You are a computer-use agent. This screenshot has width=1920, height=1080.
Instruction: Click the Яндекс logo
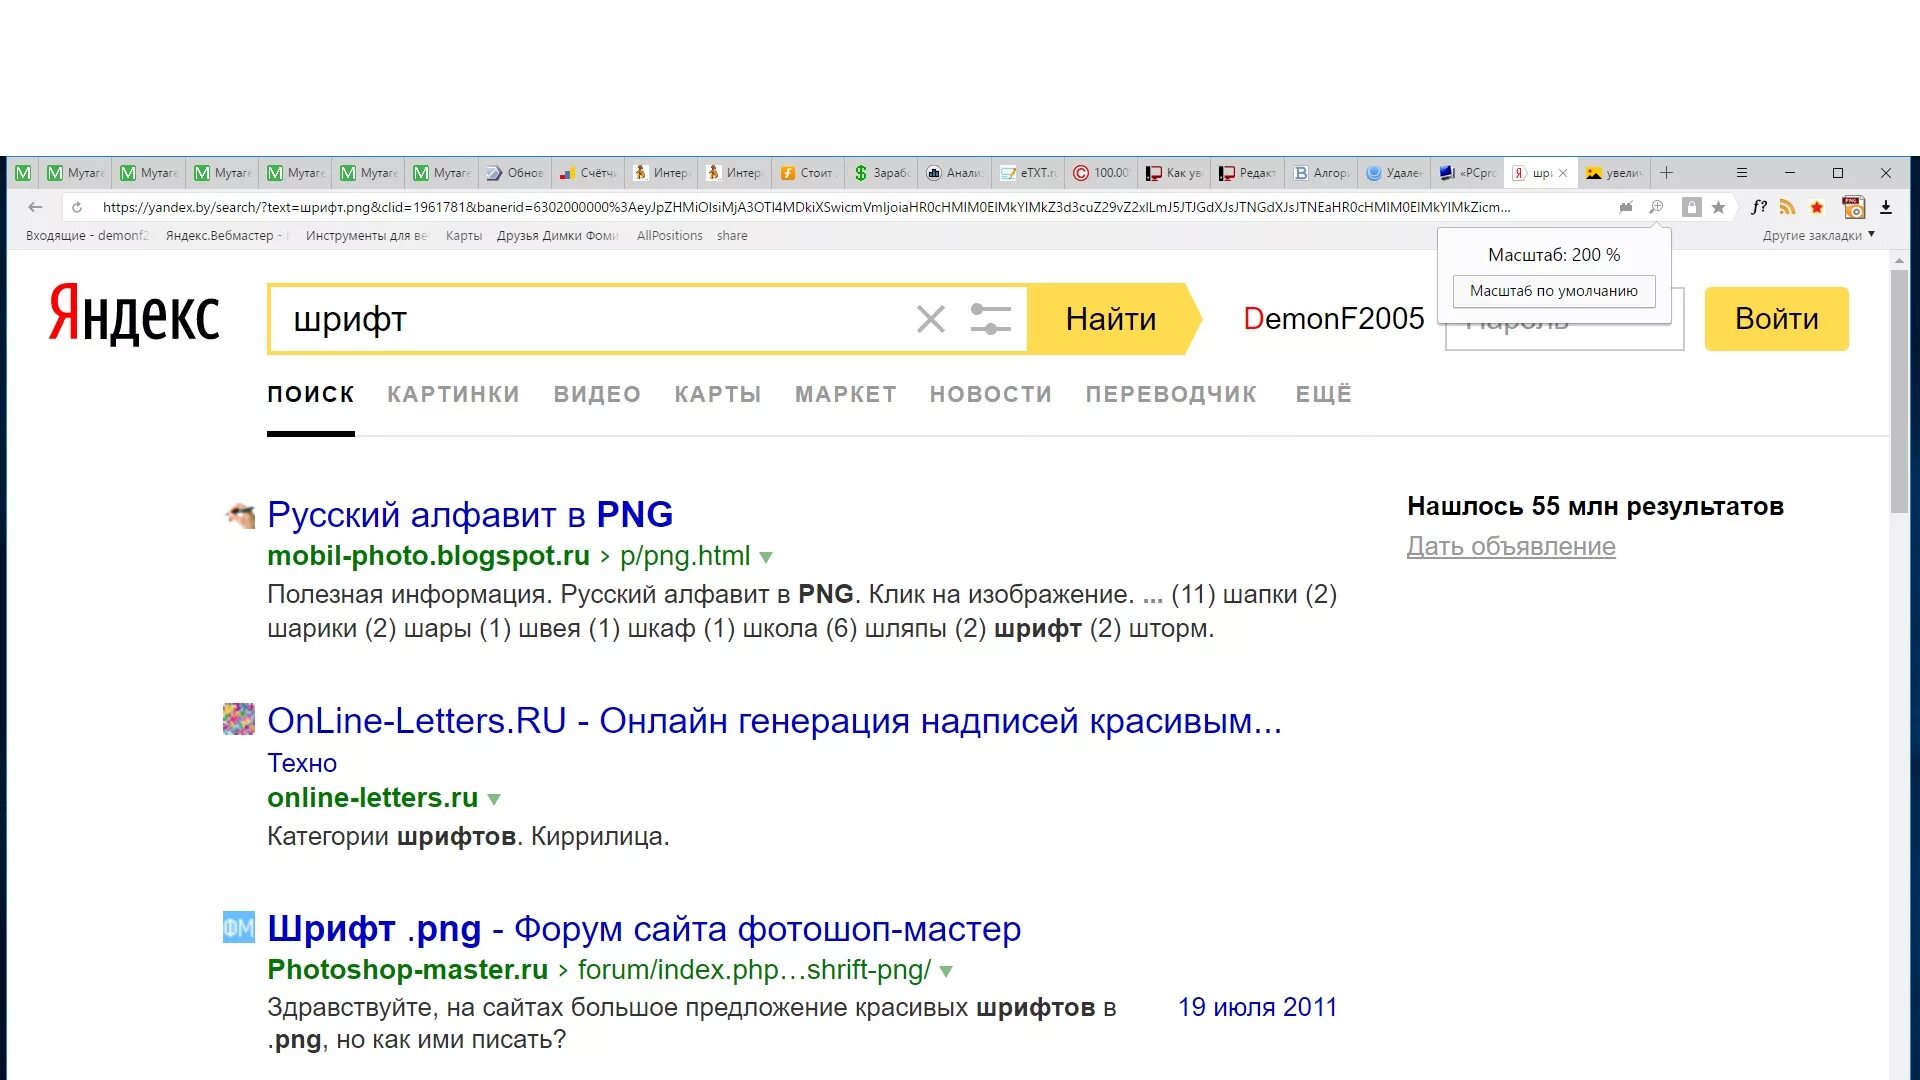pyautogui.click(x=134, y=314)
